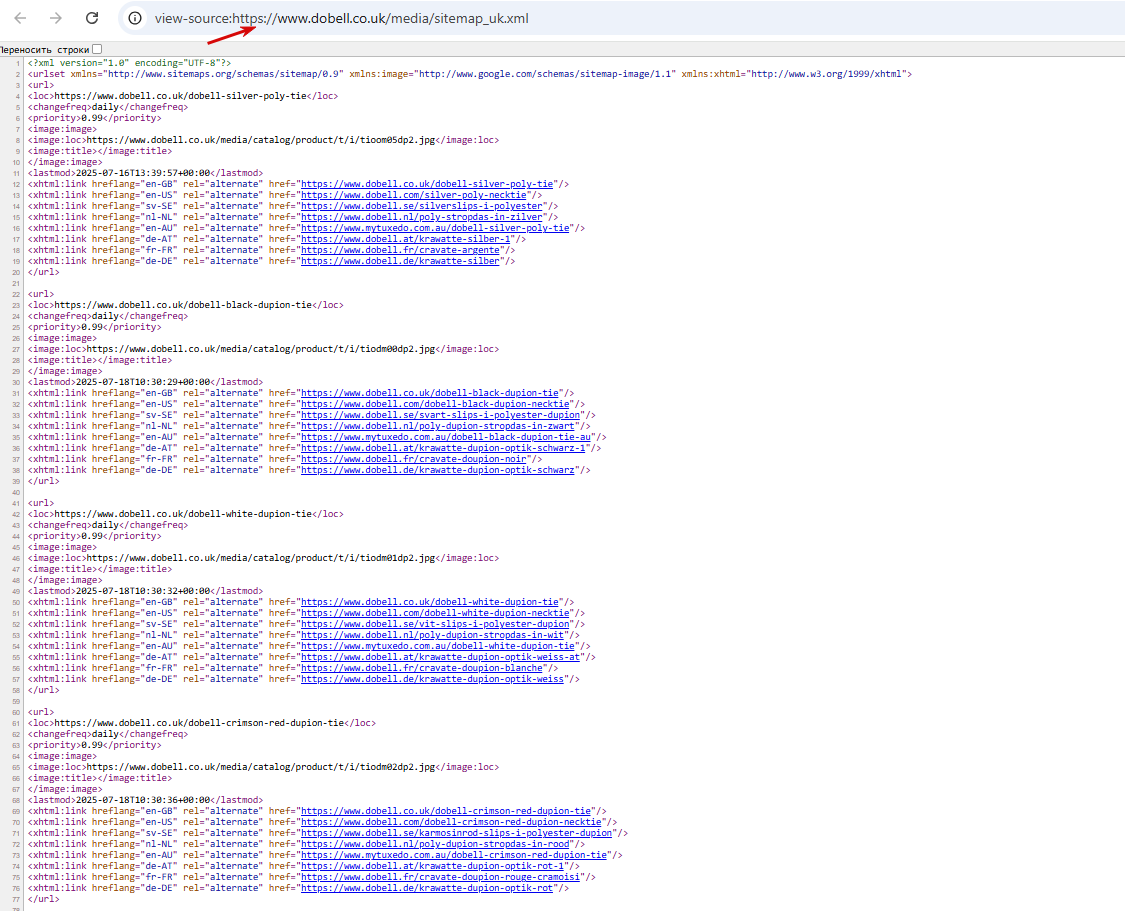This screenshot has height=911, width=1125.
Task: Open dobell.com/dobell-white-dupion-necktie link
Action: [435, 613]
